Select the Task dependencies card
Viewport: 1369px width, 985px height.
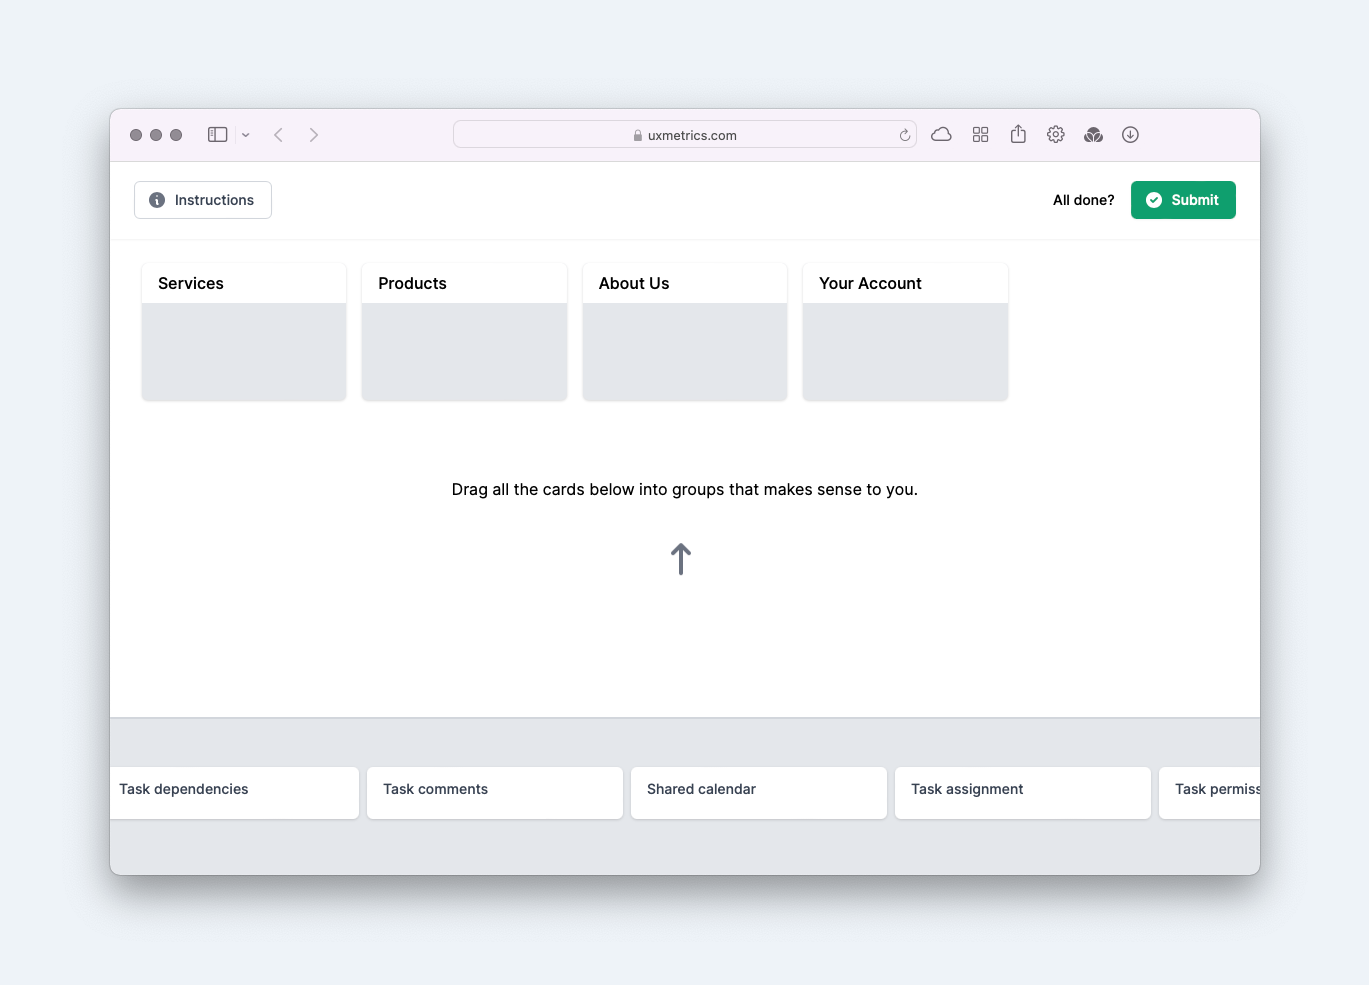pos(234,793)
